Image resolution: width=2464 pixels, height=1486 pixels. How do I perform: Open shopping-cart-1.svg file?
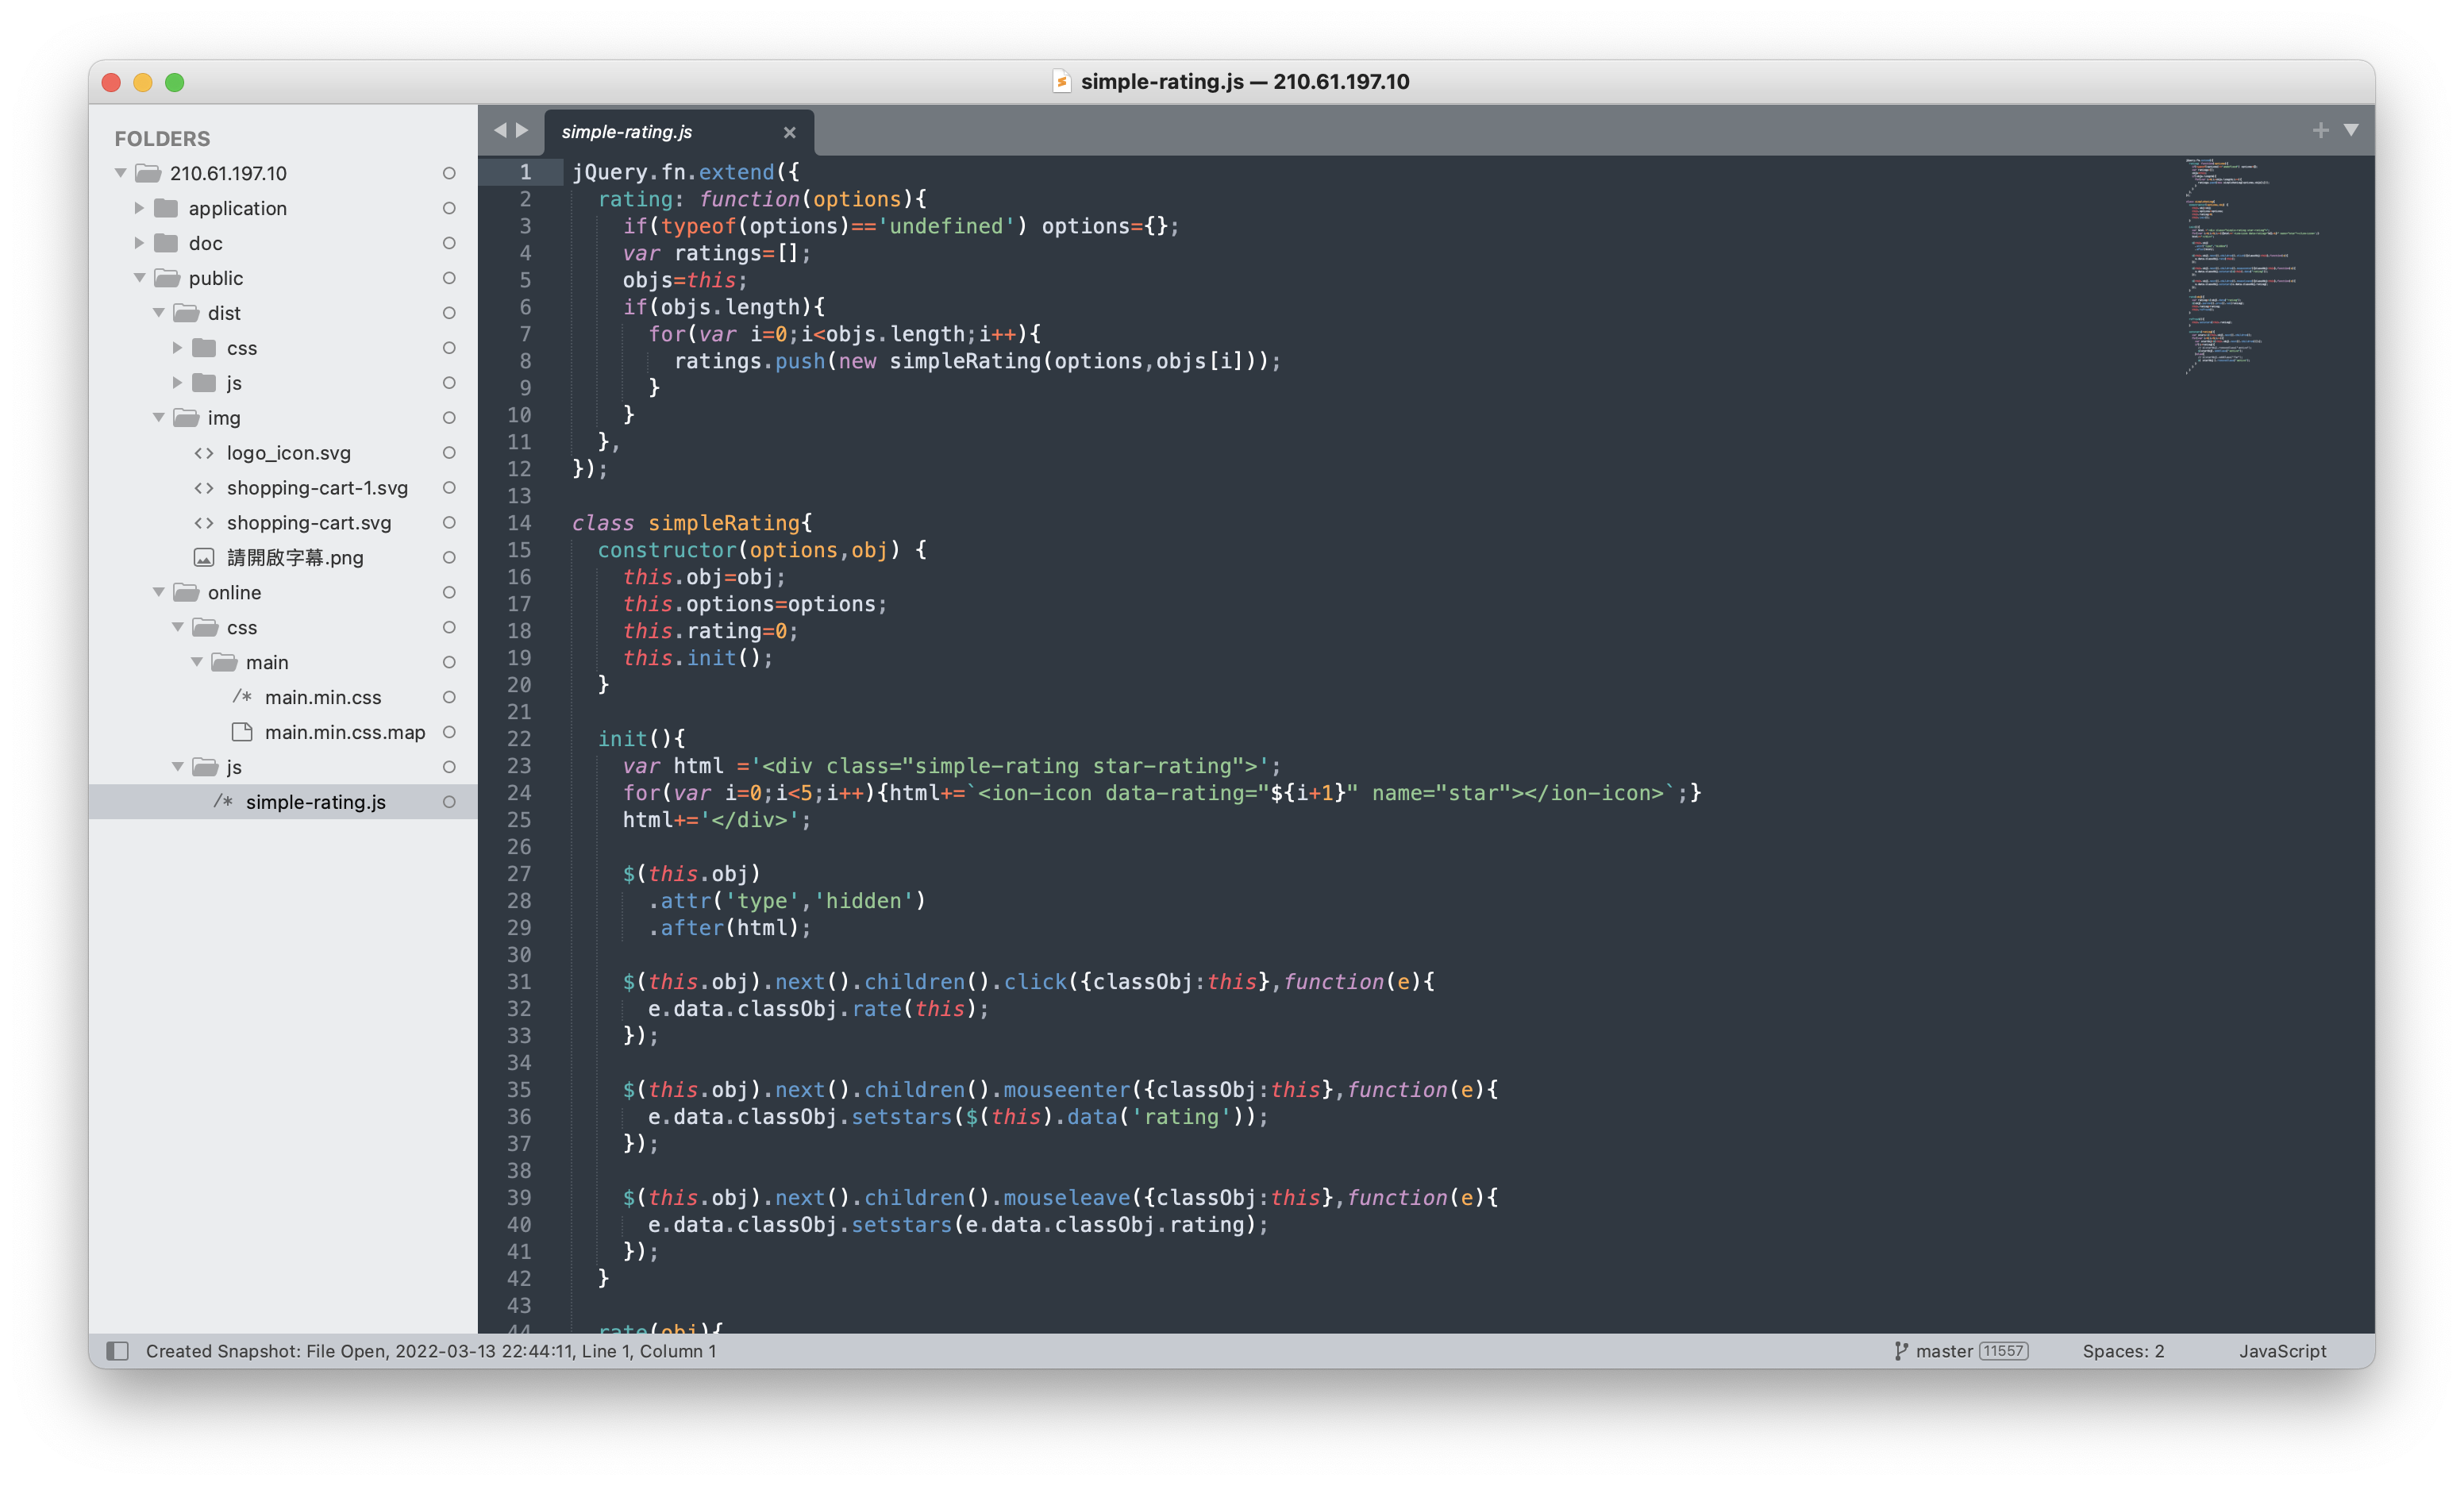[x=317, y=488]
